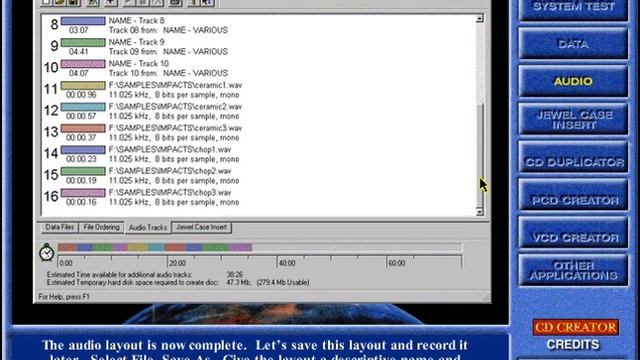The width and height of the screenshot is (640, 360).
Task: Click the blue color bar of track 14
Action: pos(83,150)
